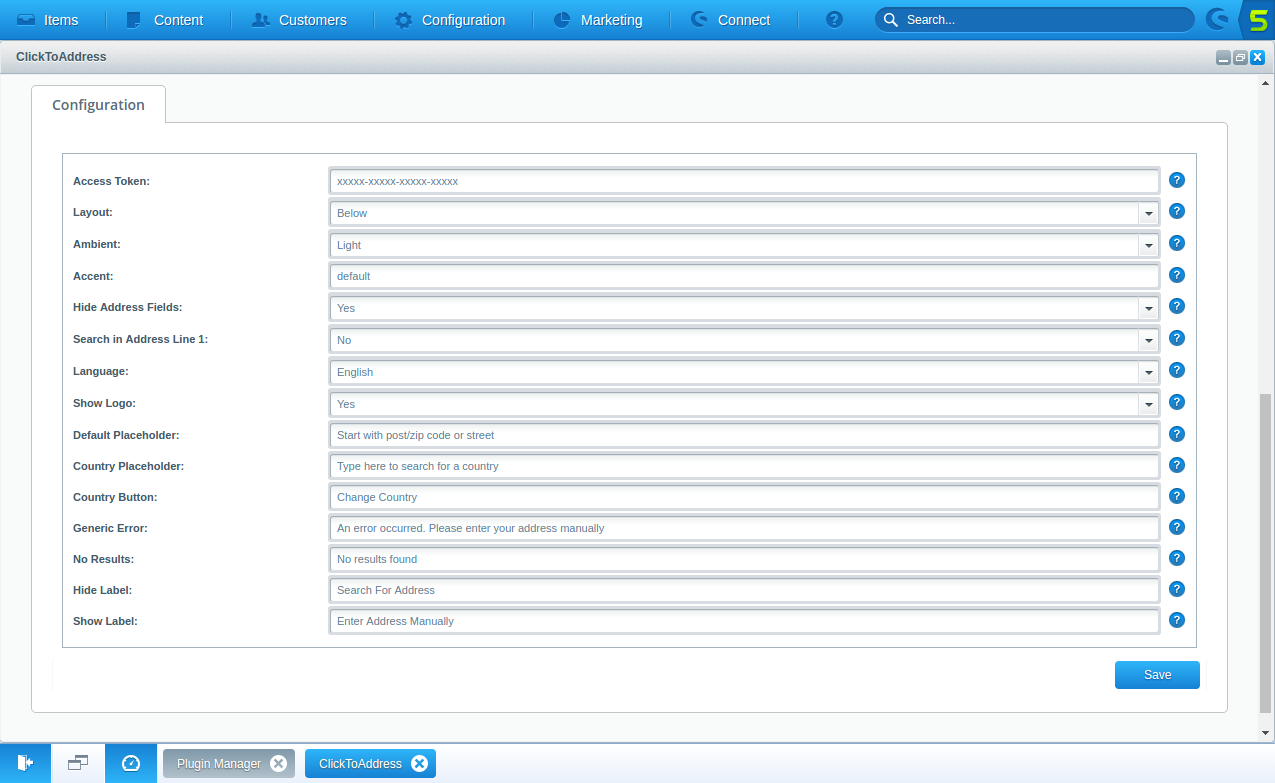Open help for Ambient setting
The height and width of the screenshot is (783, 1275).
click(1177, 243)
